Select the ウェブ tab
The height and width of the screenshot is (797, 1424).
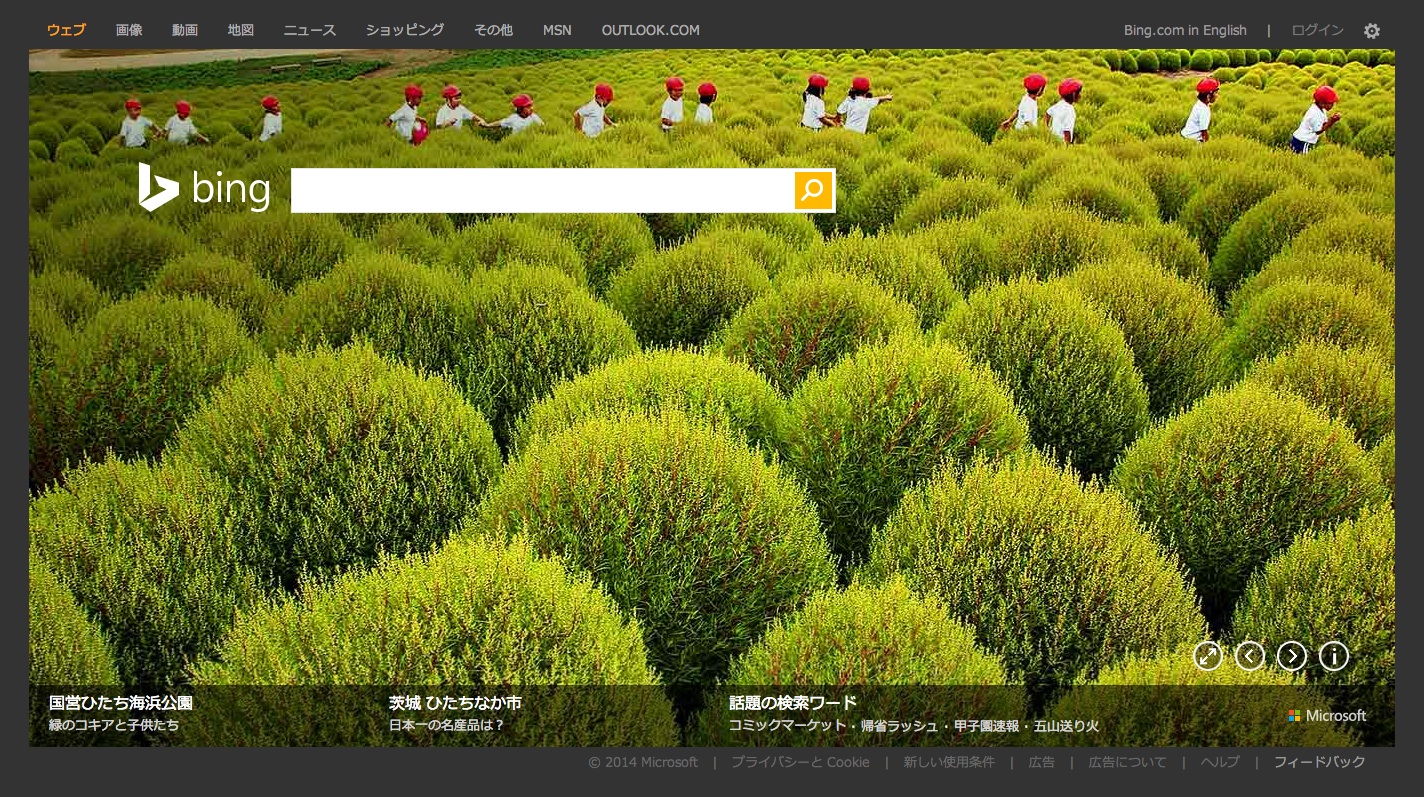(66, 30)
